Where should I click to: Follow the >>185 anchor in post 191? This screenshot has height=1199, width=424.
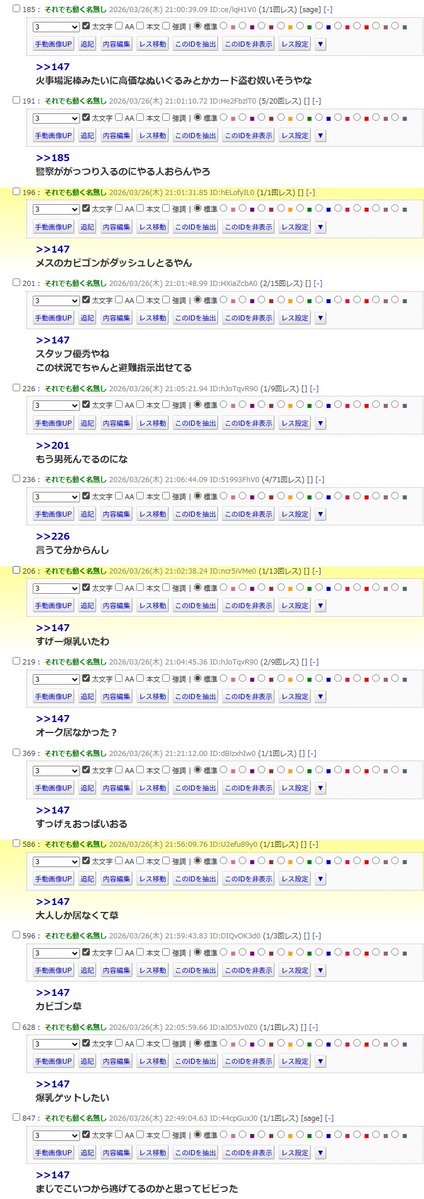[x=53, y=158]
